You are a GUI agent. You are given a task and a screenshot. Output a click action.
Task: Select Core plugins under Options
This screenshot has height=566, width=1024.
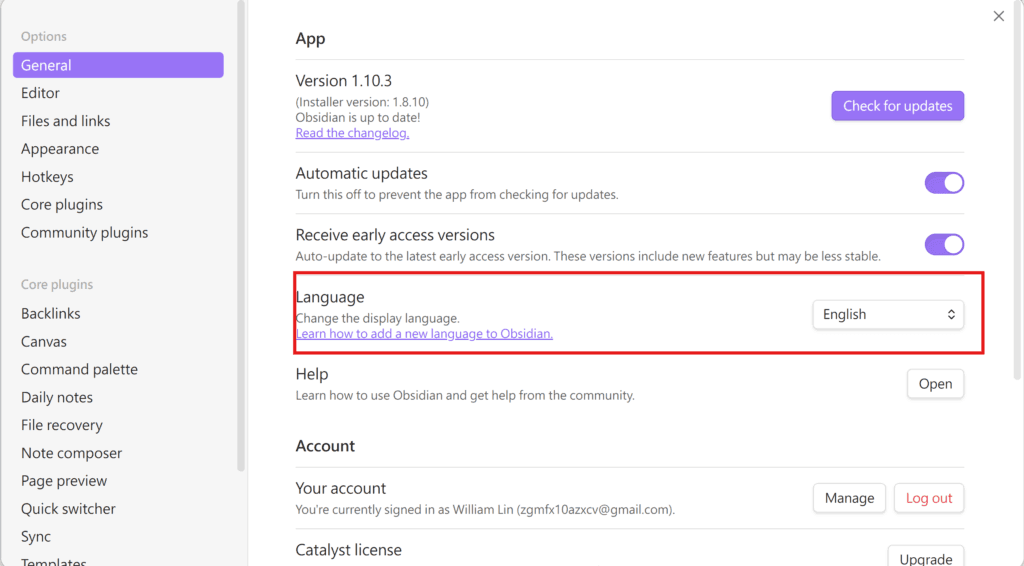pos(62,205)
